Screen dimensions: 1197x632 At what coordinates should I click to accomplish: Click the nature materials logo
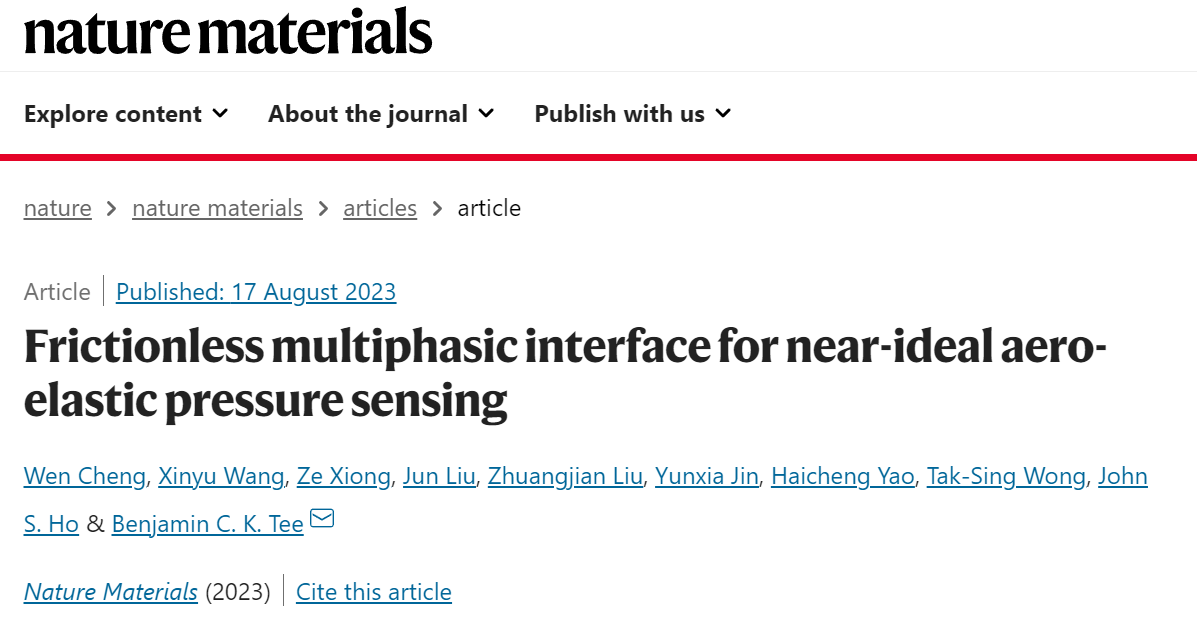(x=227, y=32)
